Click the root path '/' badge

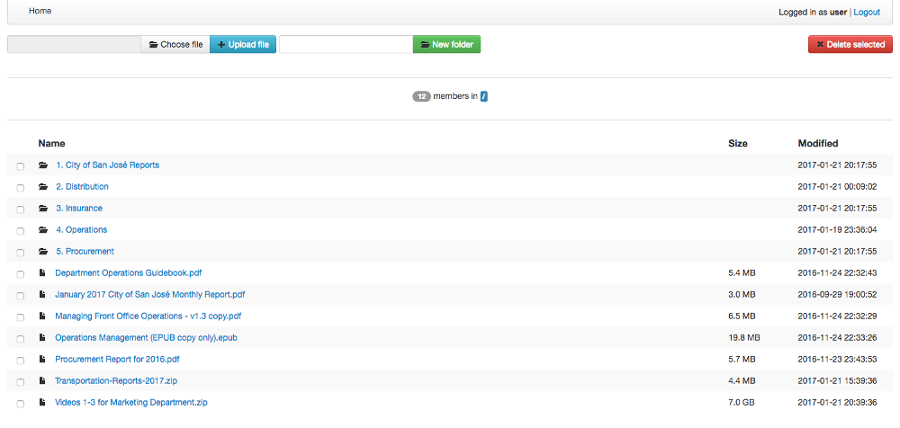(484, 97)
